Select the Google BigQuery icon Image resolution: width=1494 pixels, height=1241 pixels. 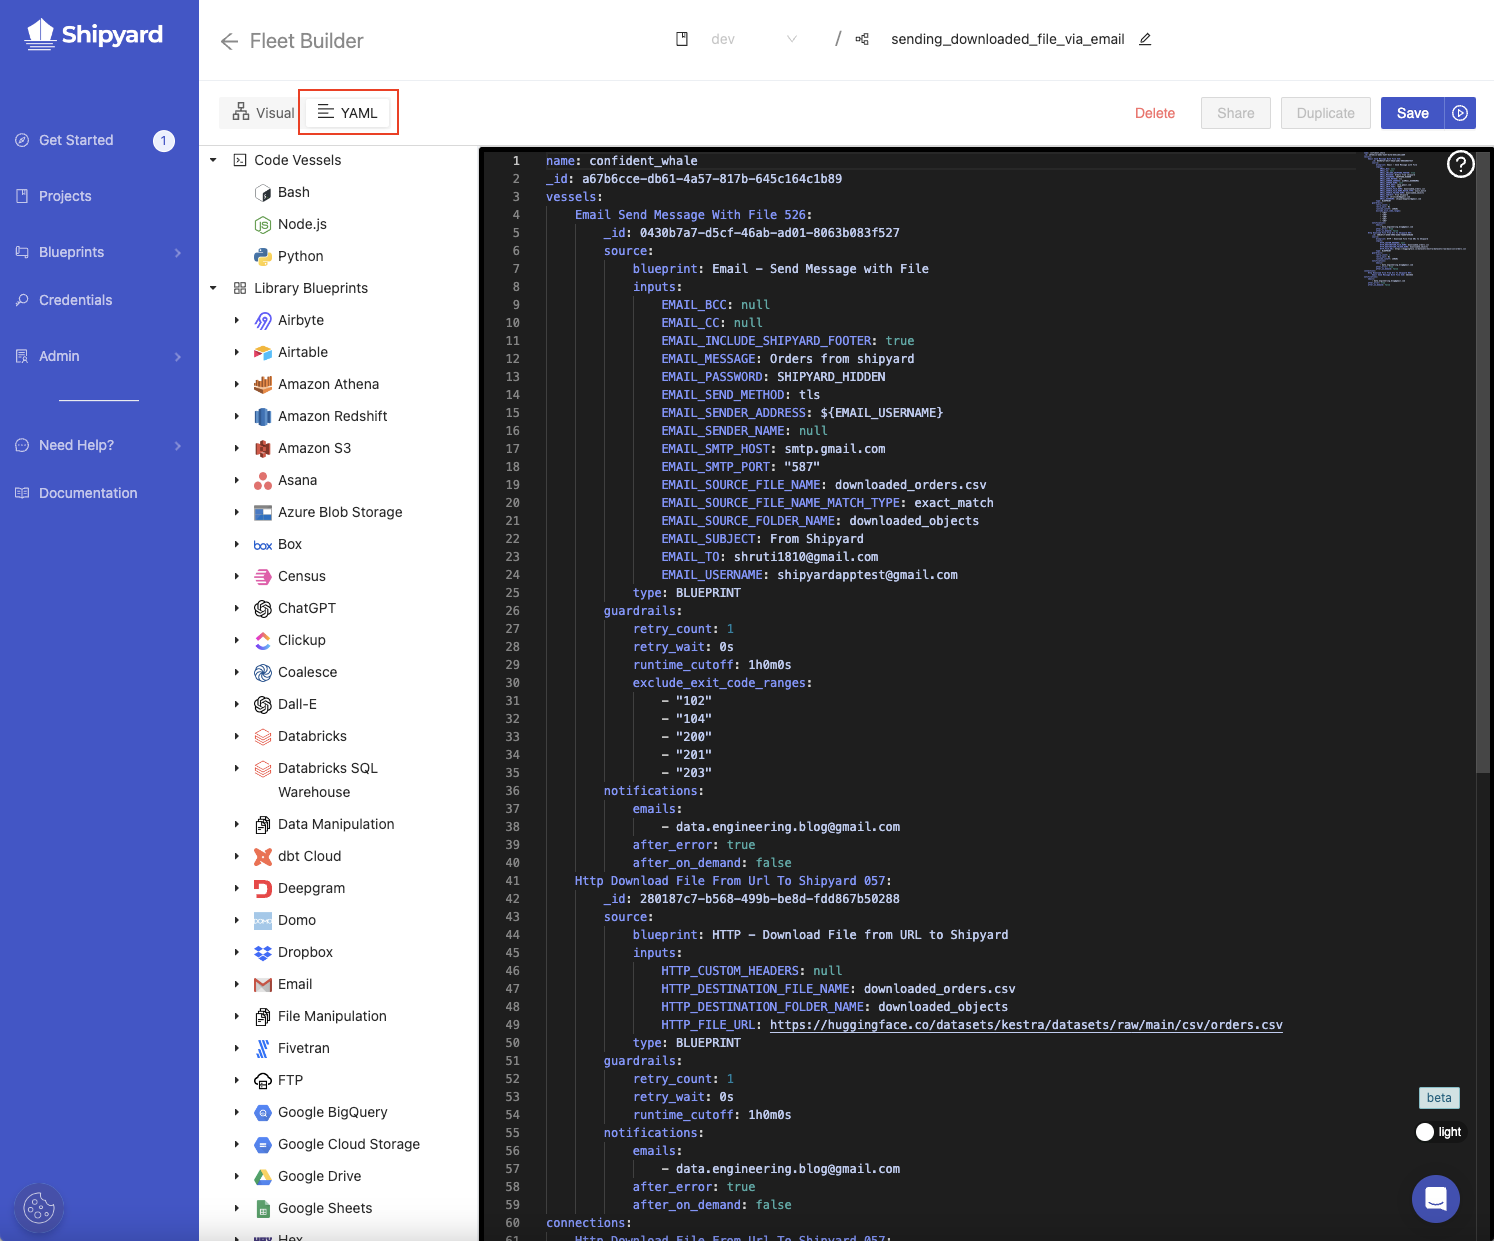tap(262, 1112)
